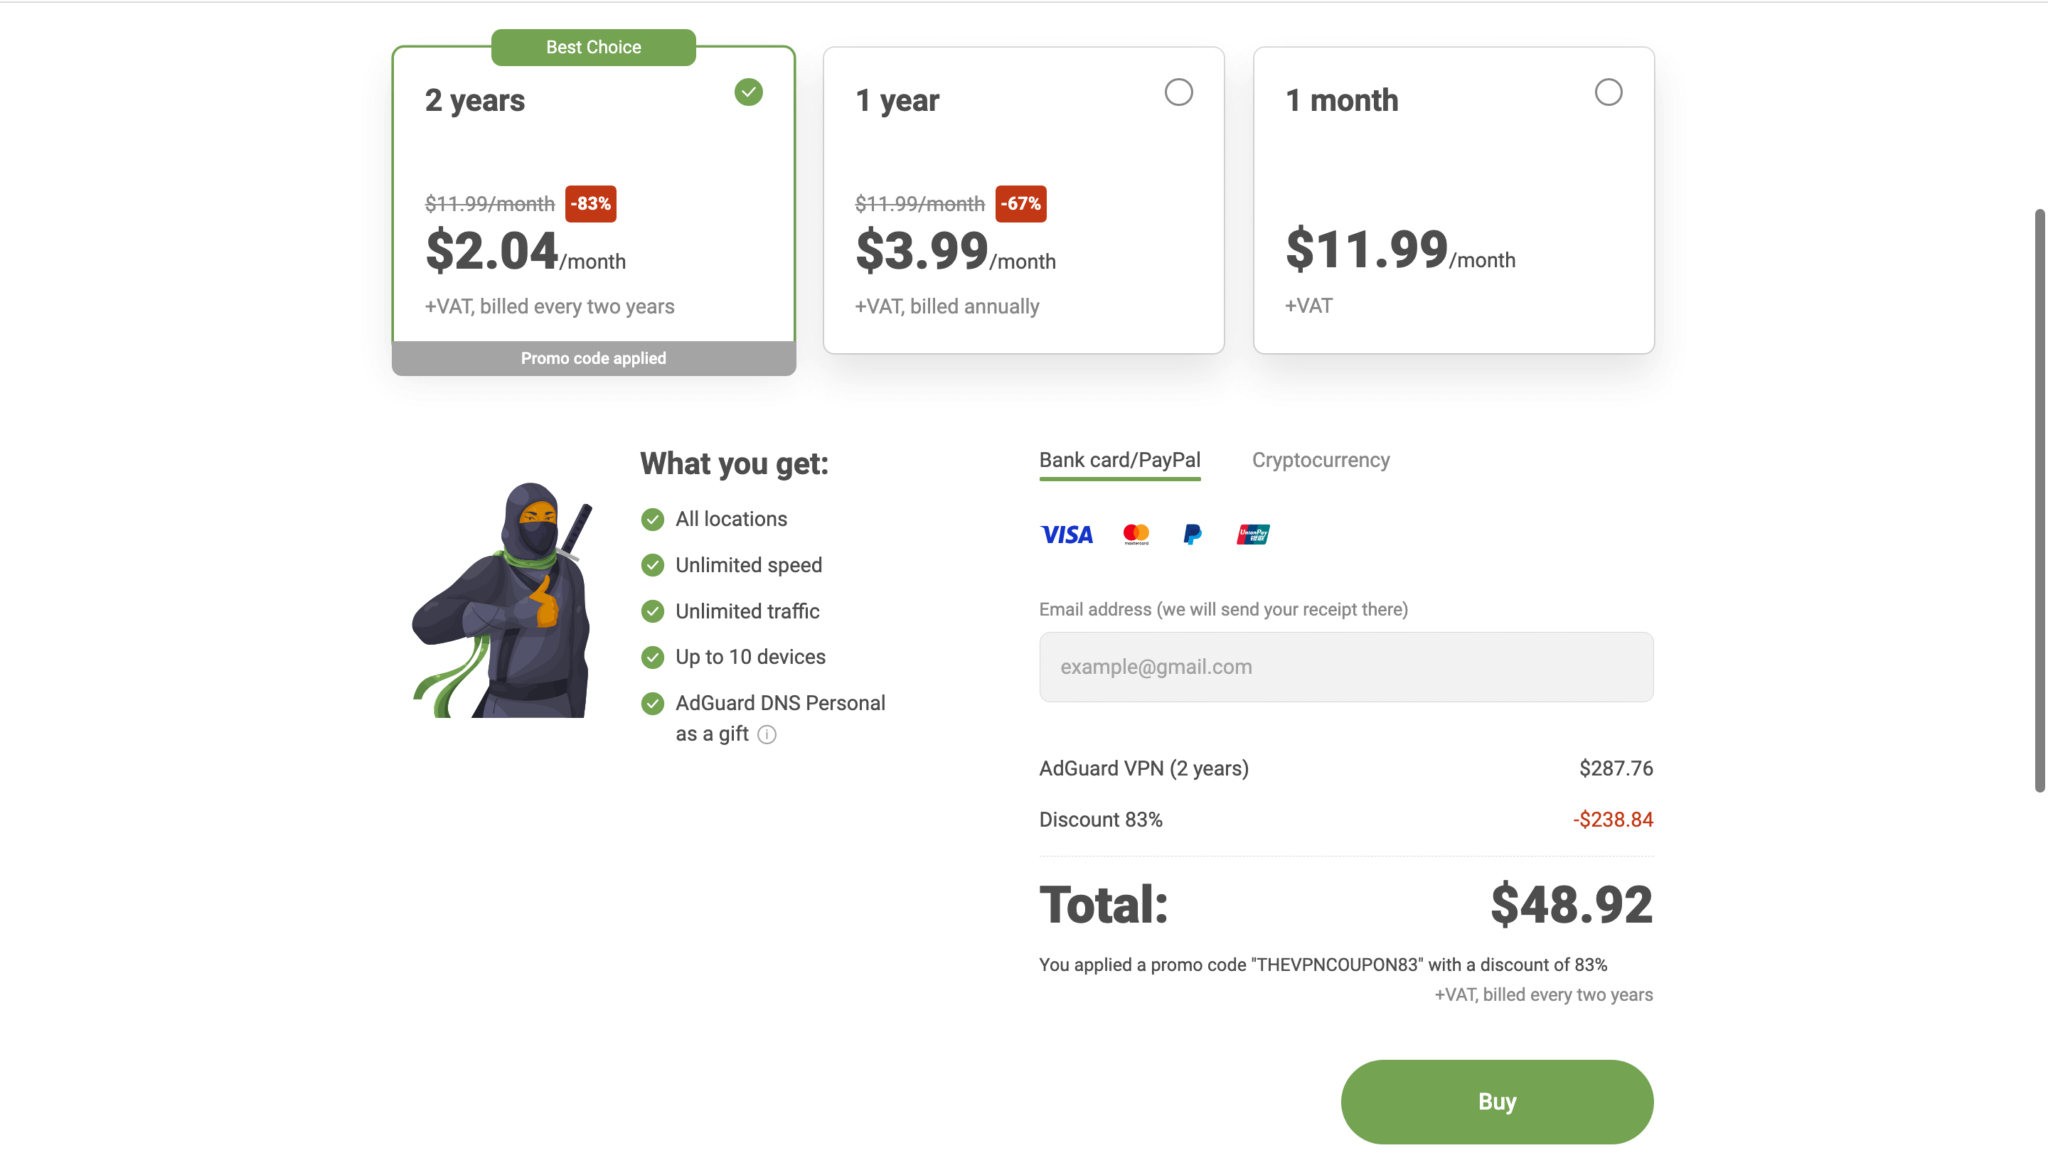The image size is (2048, 1170).
Task: Click the $3.99/month 1 year plan card
Action: [1024, 200]
